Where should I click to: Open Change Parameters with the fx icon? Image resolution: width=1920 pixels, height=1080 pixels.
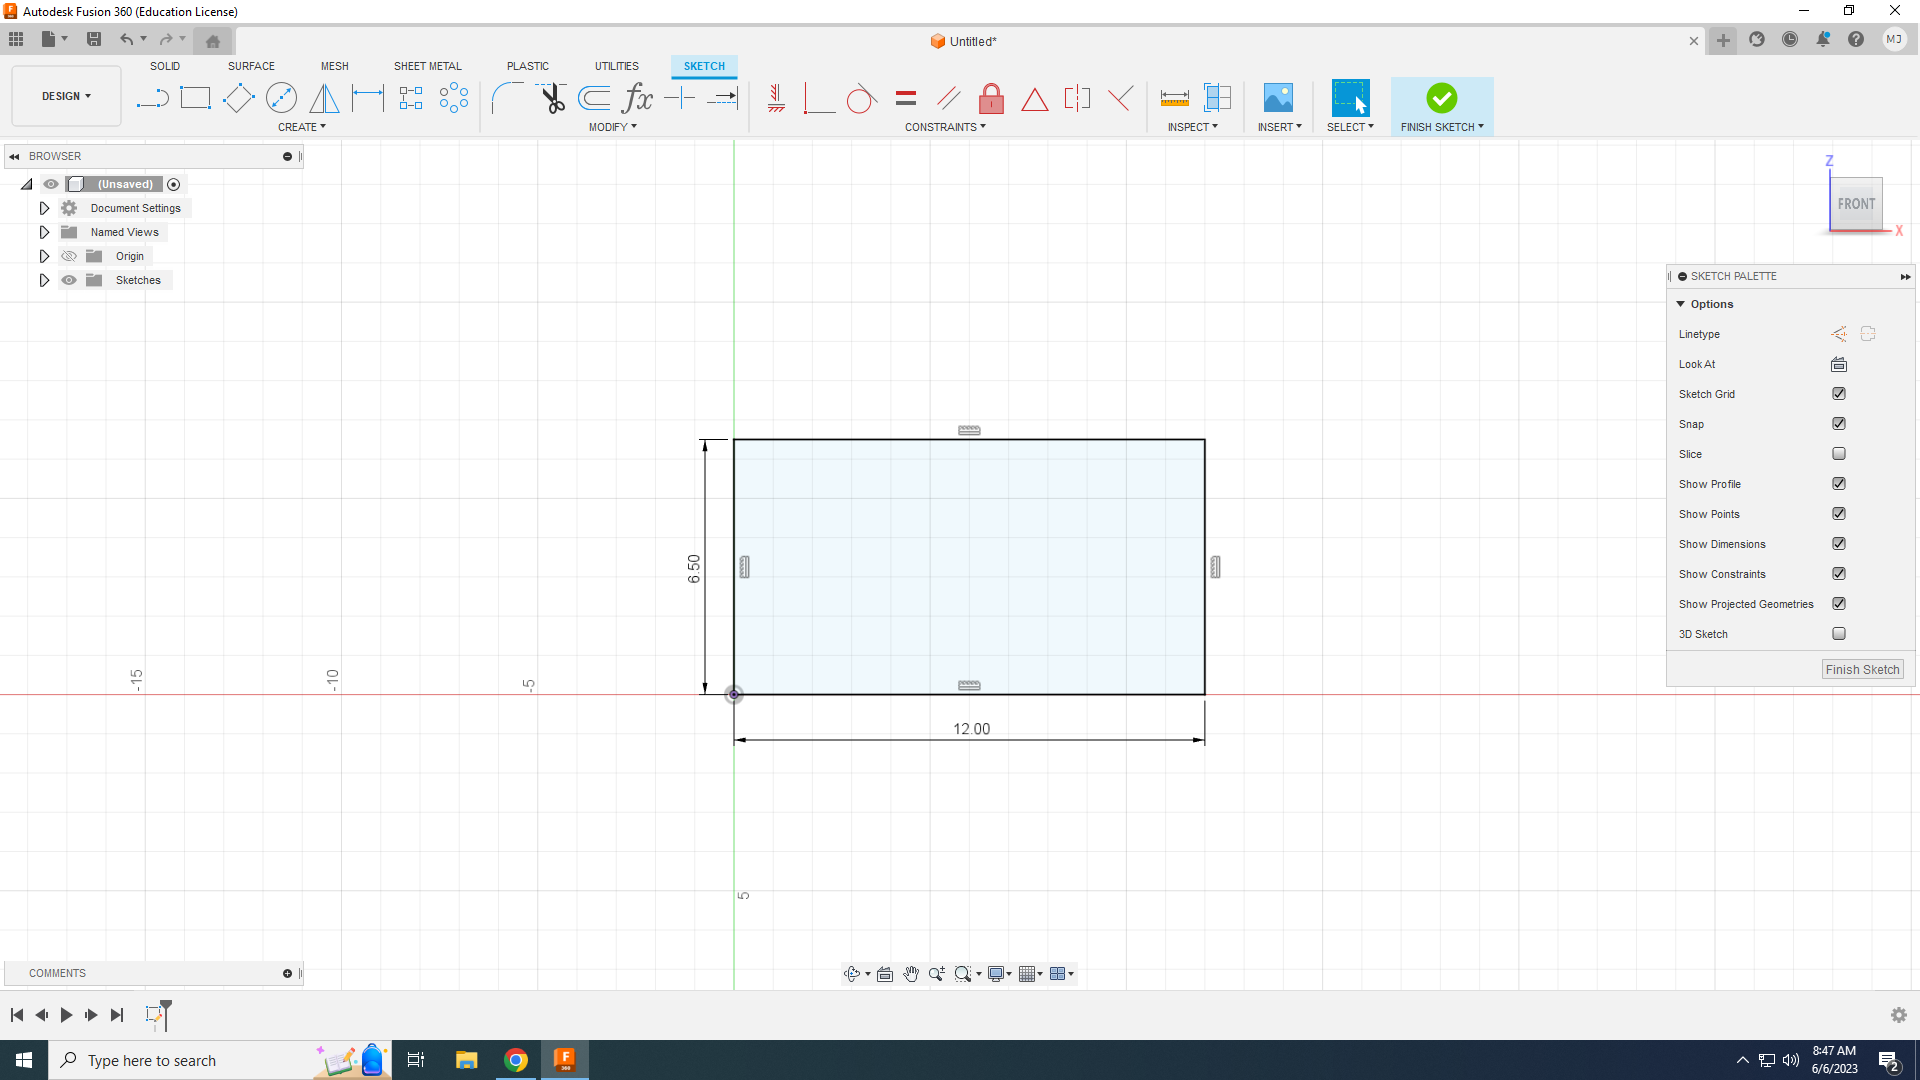pos(637,98)
